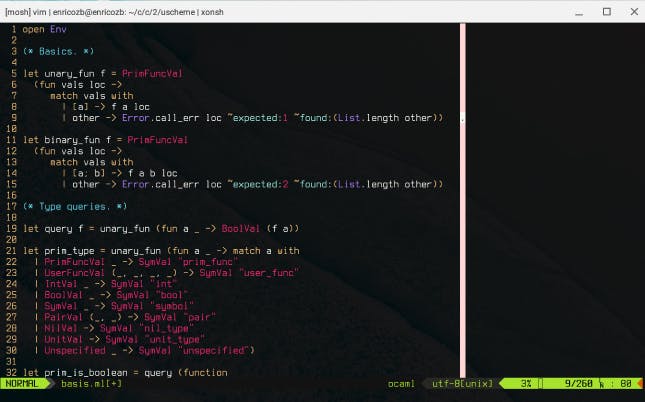Click 'match vals with' on line 13

[92, 163]
